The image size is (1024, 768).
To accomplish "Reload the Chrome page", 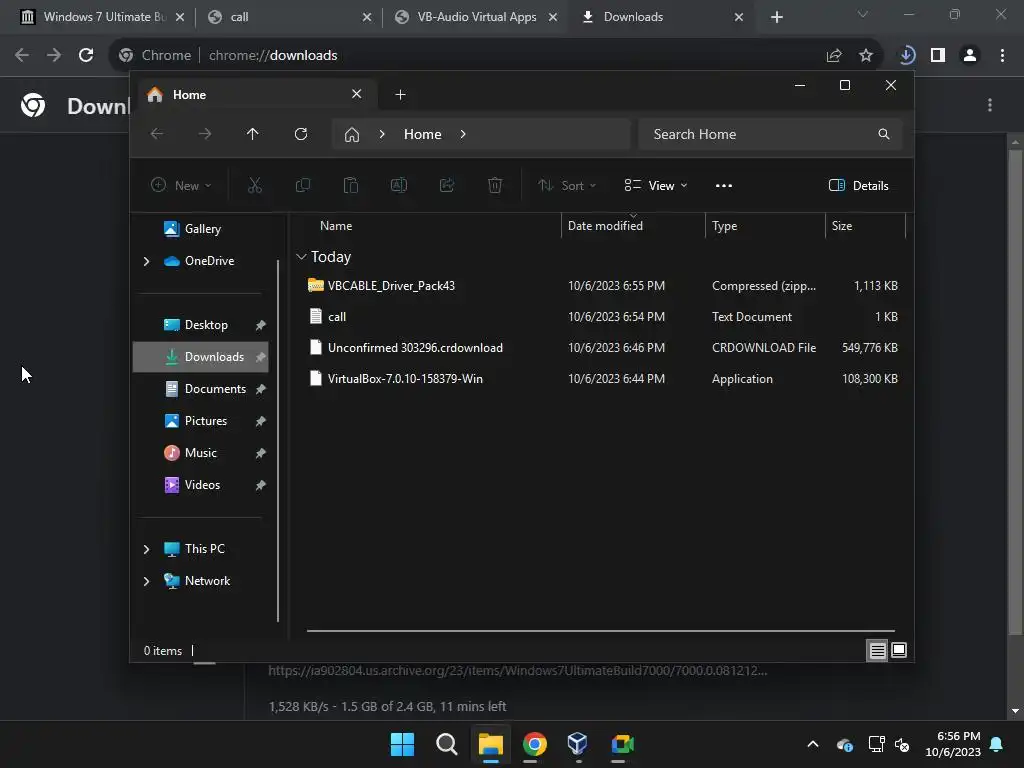I will pos(86,56).
